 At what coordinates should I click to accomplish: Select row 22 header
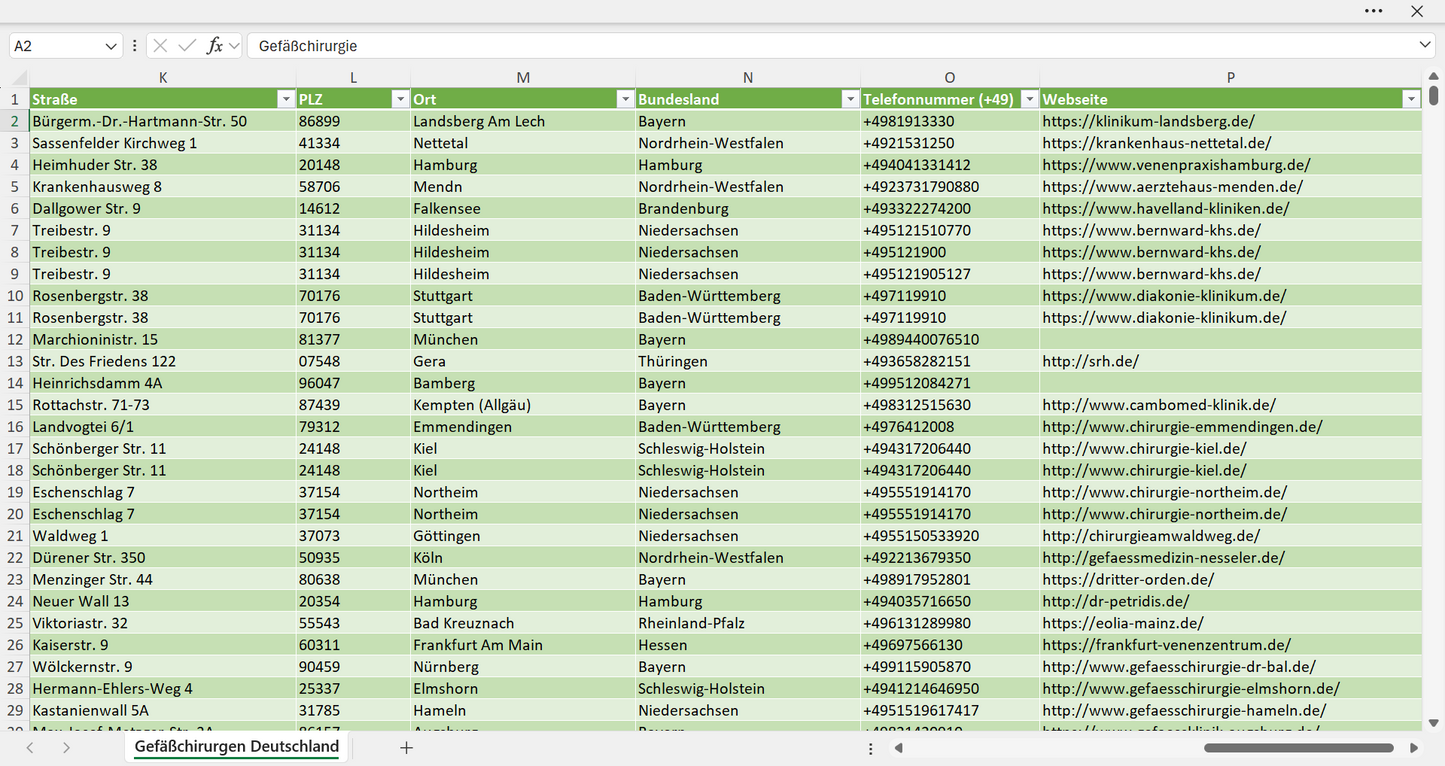click(15, 557)
